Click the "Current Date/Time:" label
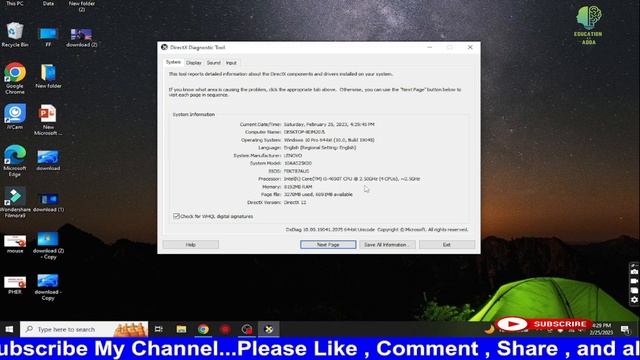 point(260,124)
